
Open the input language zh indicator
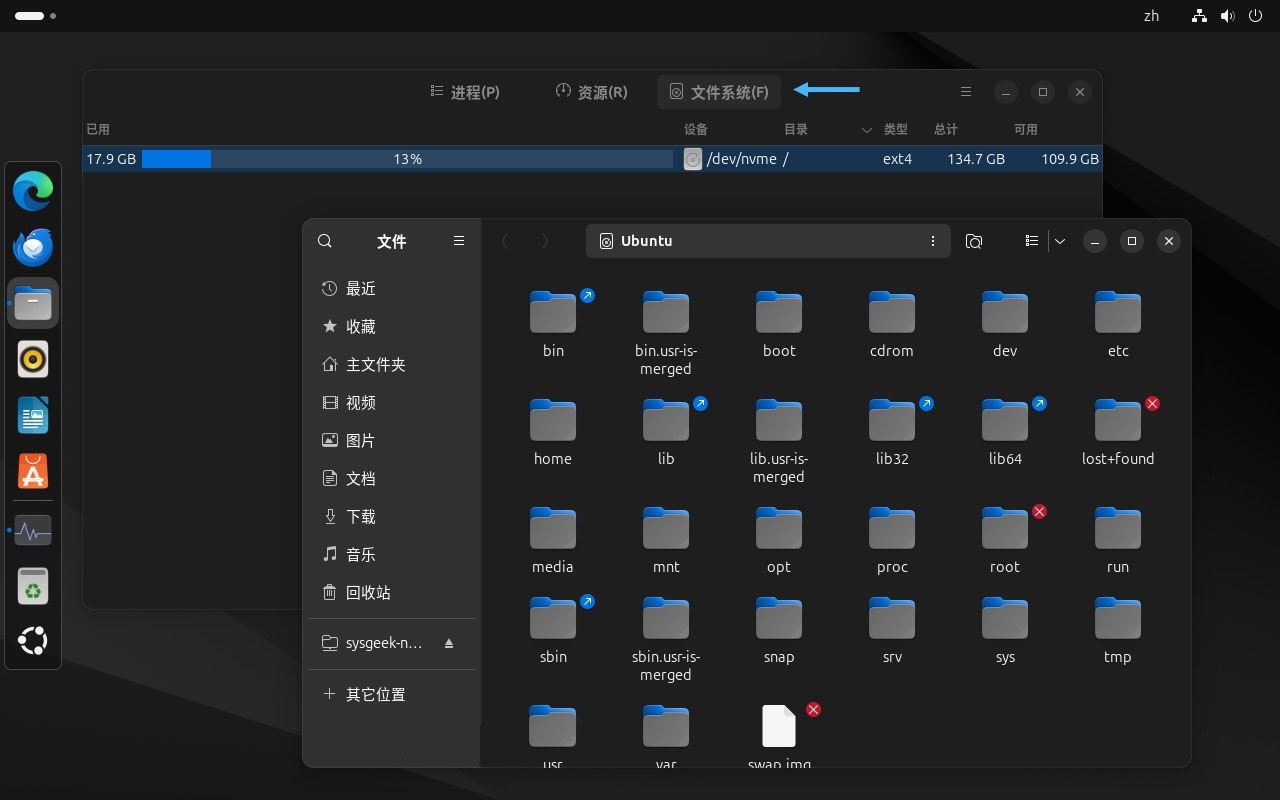point(1150,16)
